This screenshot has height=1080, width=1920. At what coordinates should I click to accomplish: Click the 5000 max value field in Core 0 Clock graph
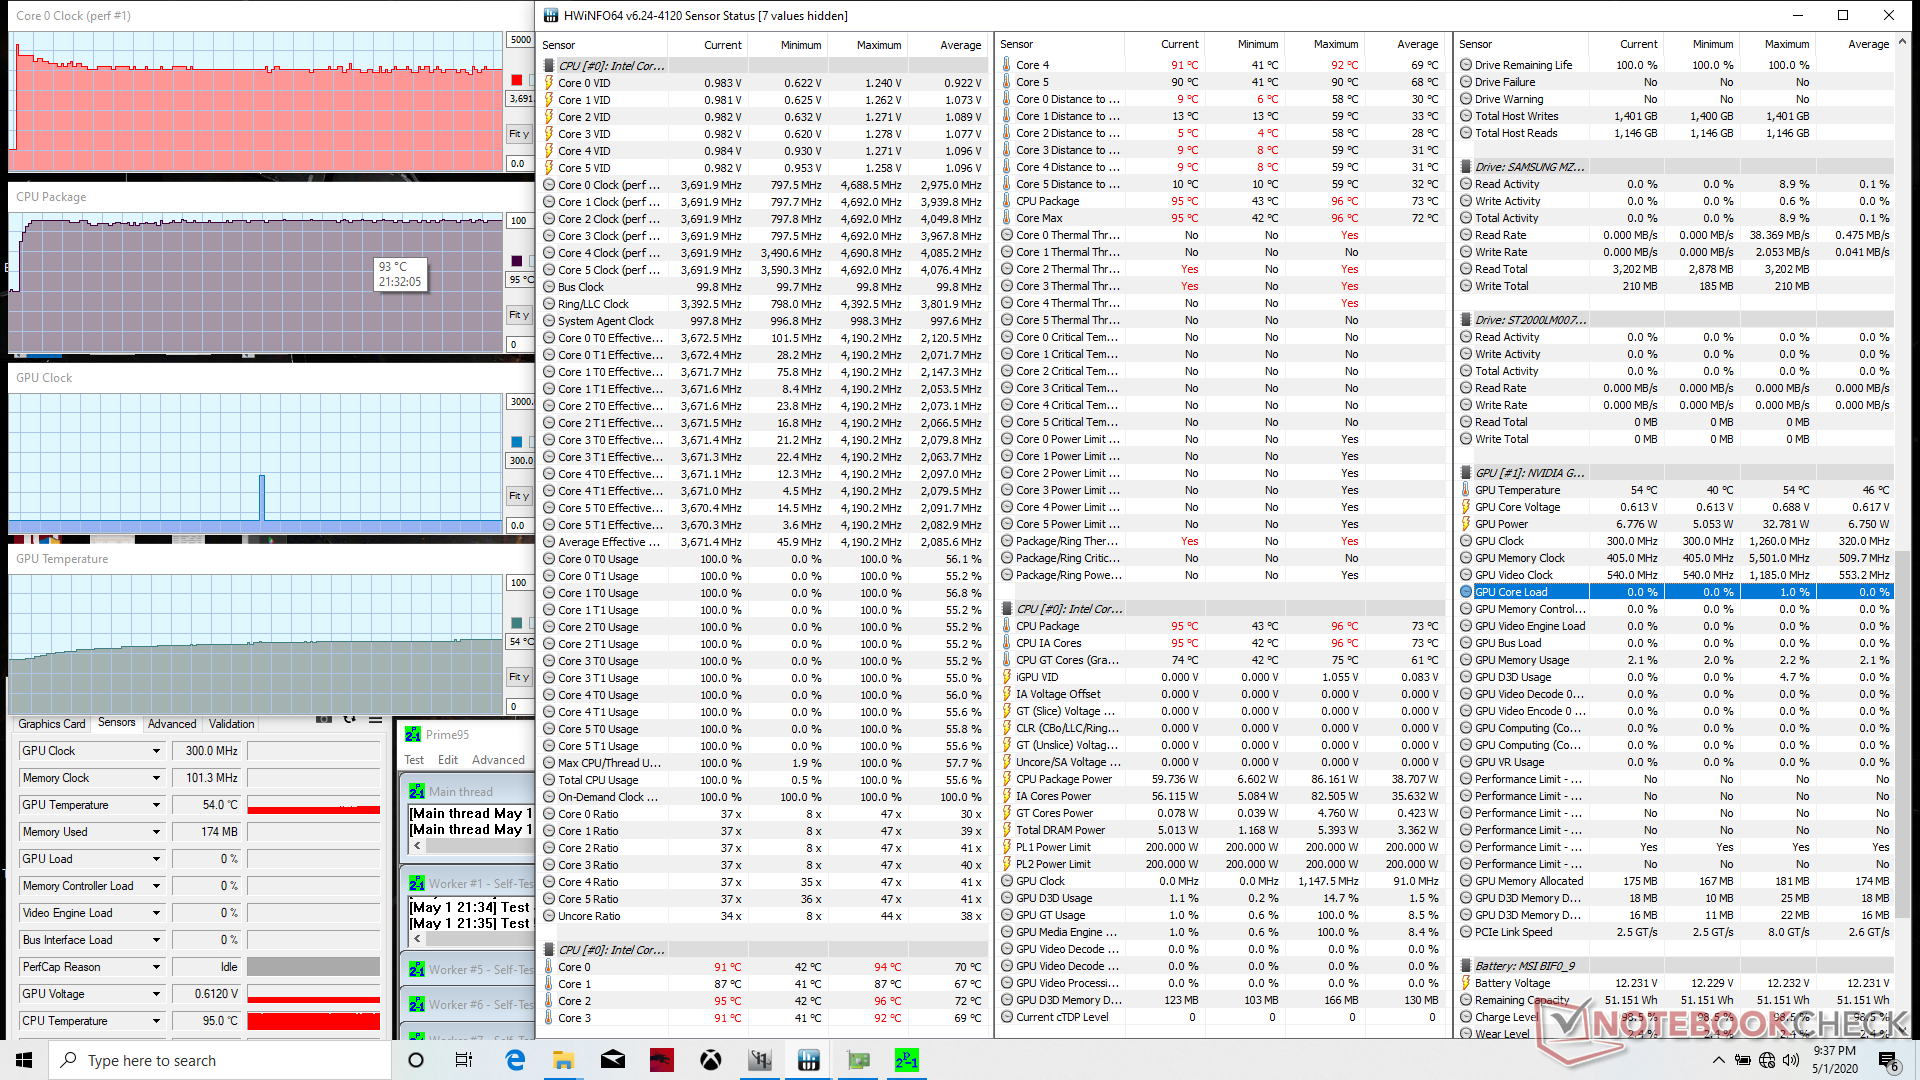[x=520, y=40]
